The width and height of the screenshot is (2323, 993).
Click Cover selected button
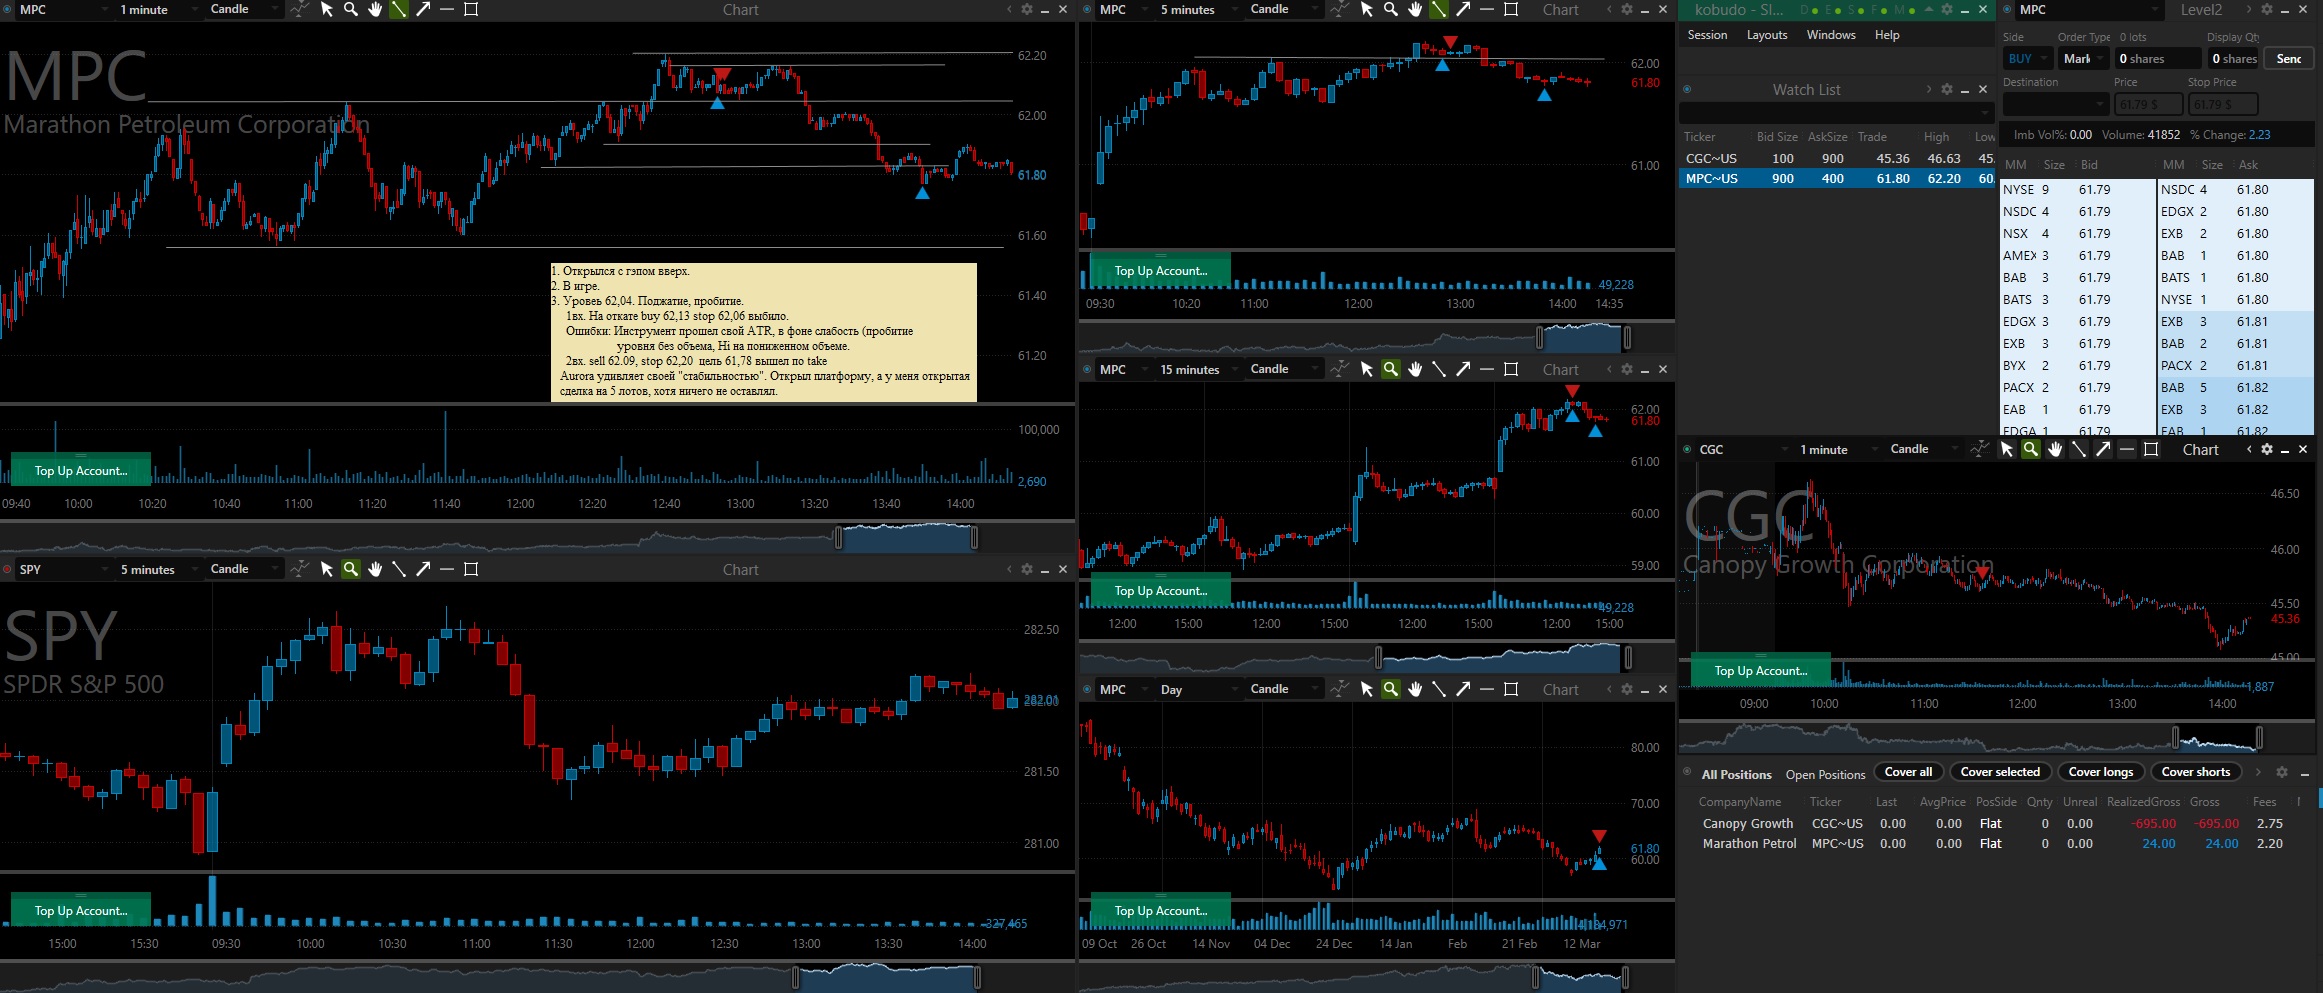(x=2000, y=772)
